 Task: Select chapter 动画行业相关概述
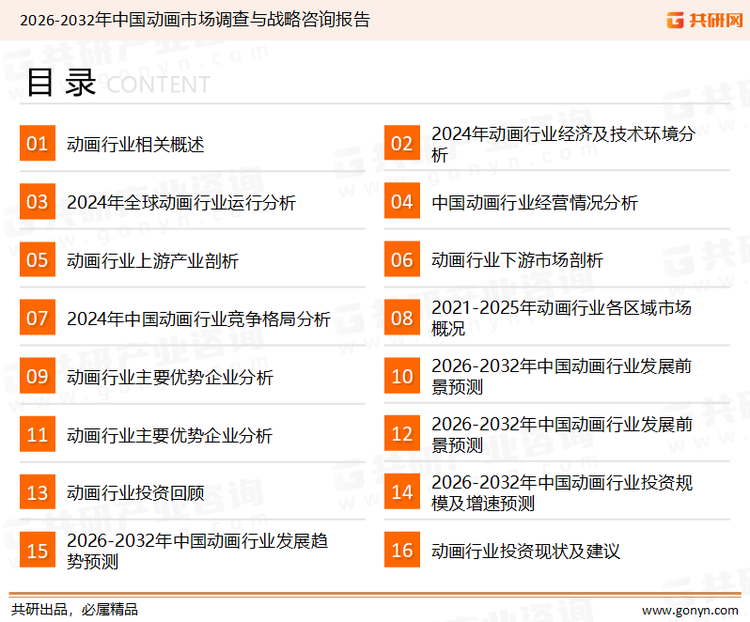(135, 144)
